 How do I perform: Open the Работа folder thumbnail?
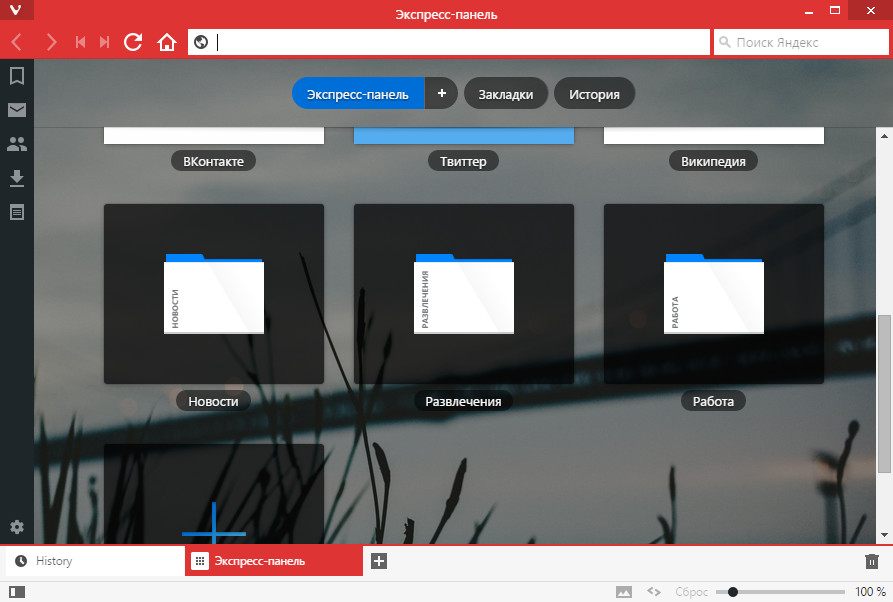[714, 294]
